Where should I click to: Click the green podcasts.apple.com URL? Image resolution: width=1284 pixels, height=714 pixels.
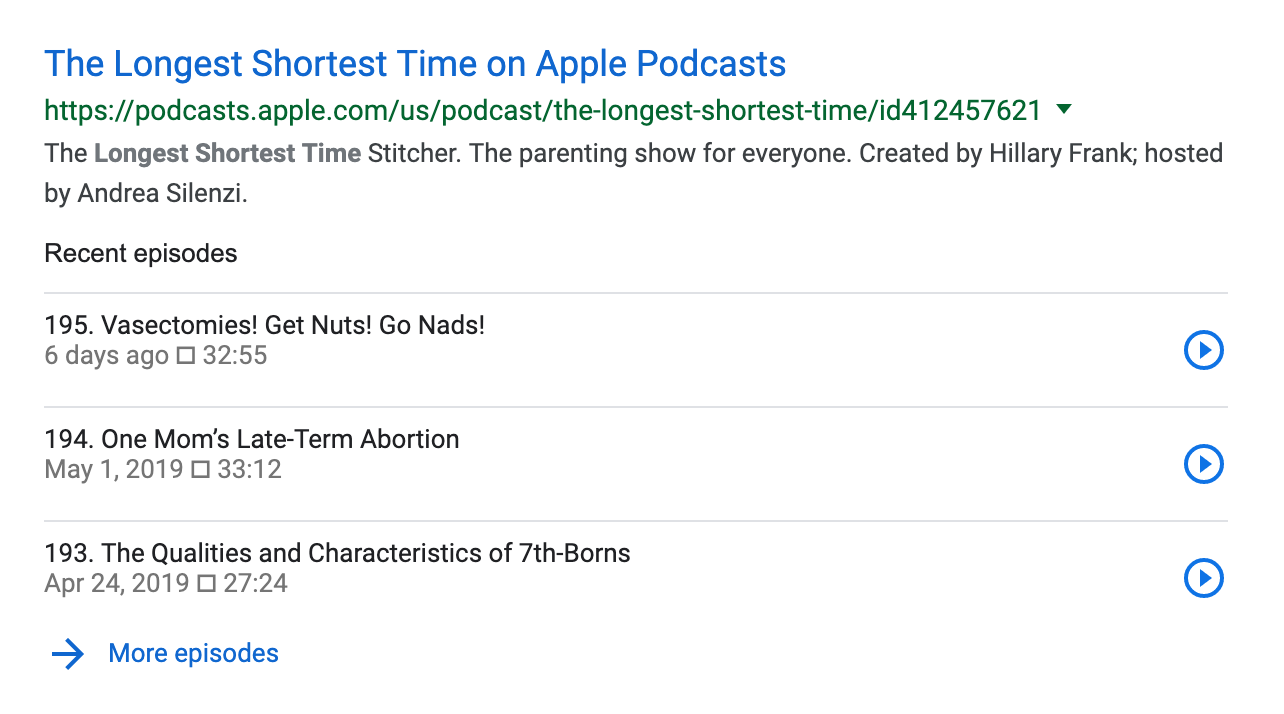(543, 110)
